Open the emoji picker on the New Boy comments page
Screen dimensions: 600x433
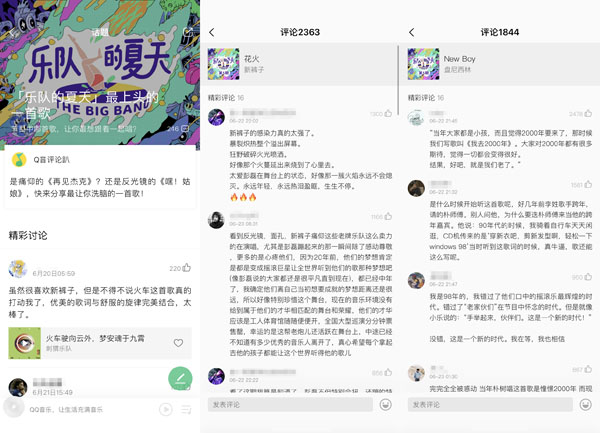pyautogui.click(x=585, y=404)
